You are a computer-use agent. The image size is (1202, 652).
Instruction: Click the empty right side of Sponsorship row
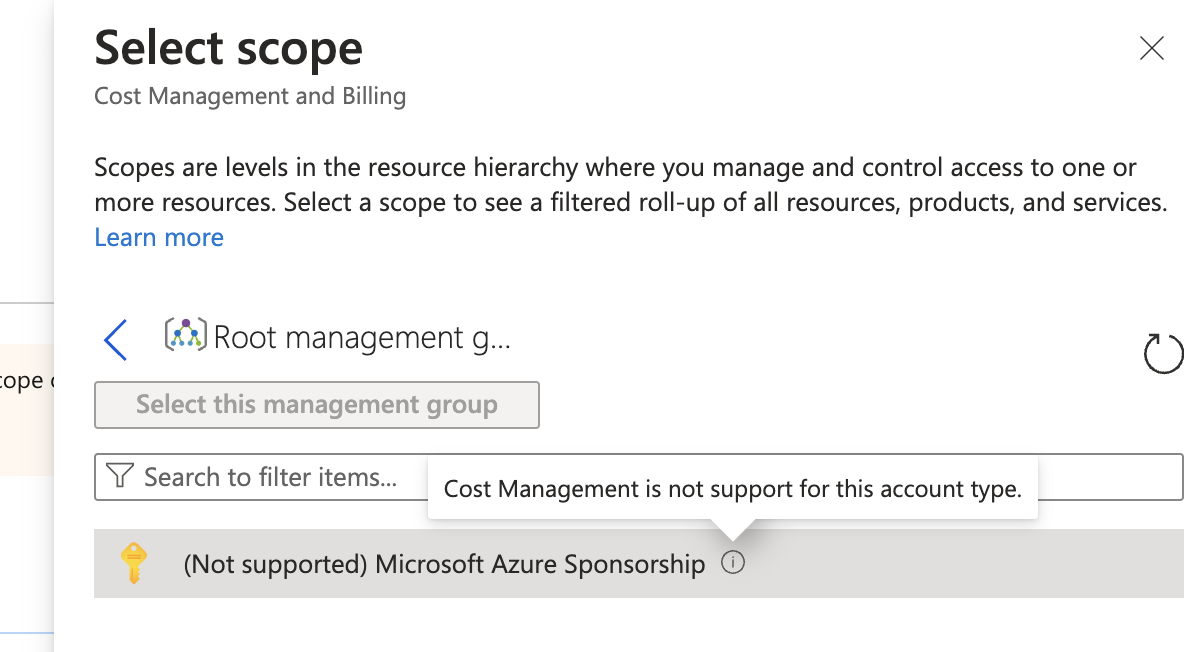[960, 564]
